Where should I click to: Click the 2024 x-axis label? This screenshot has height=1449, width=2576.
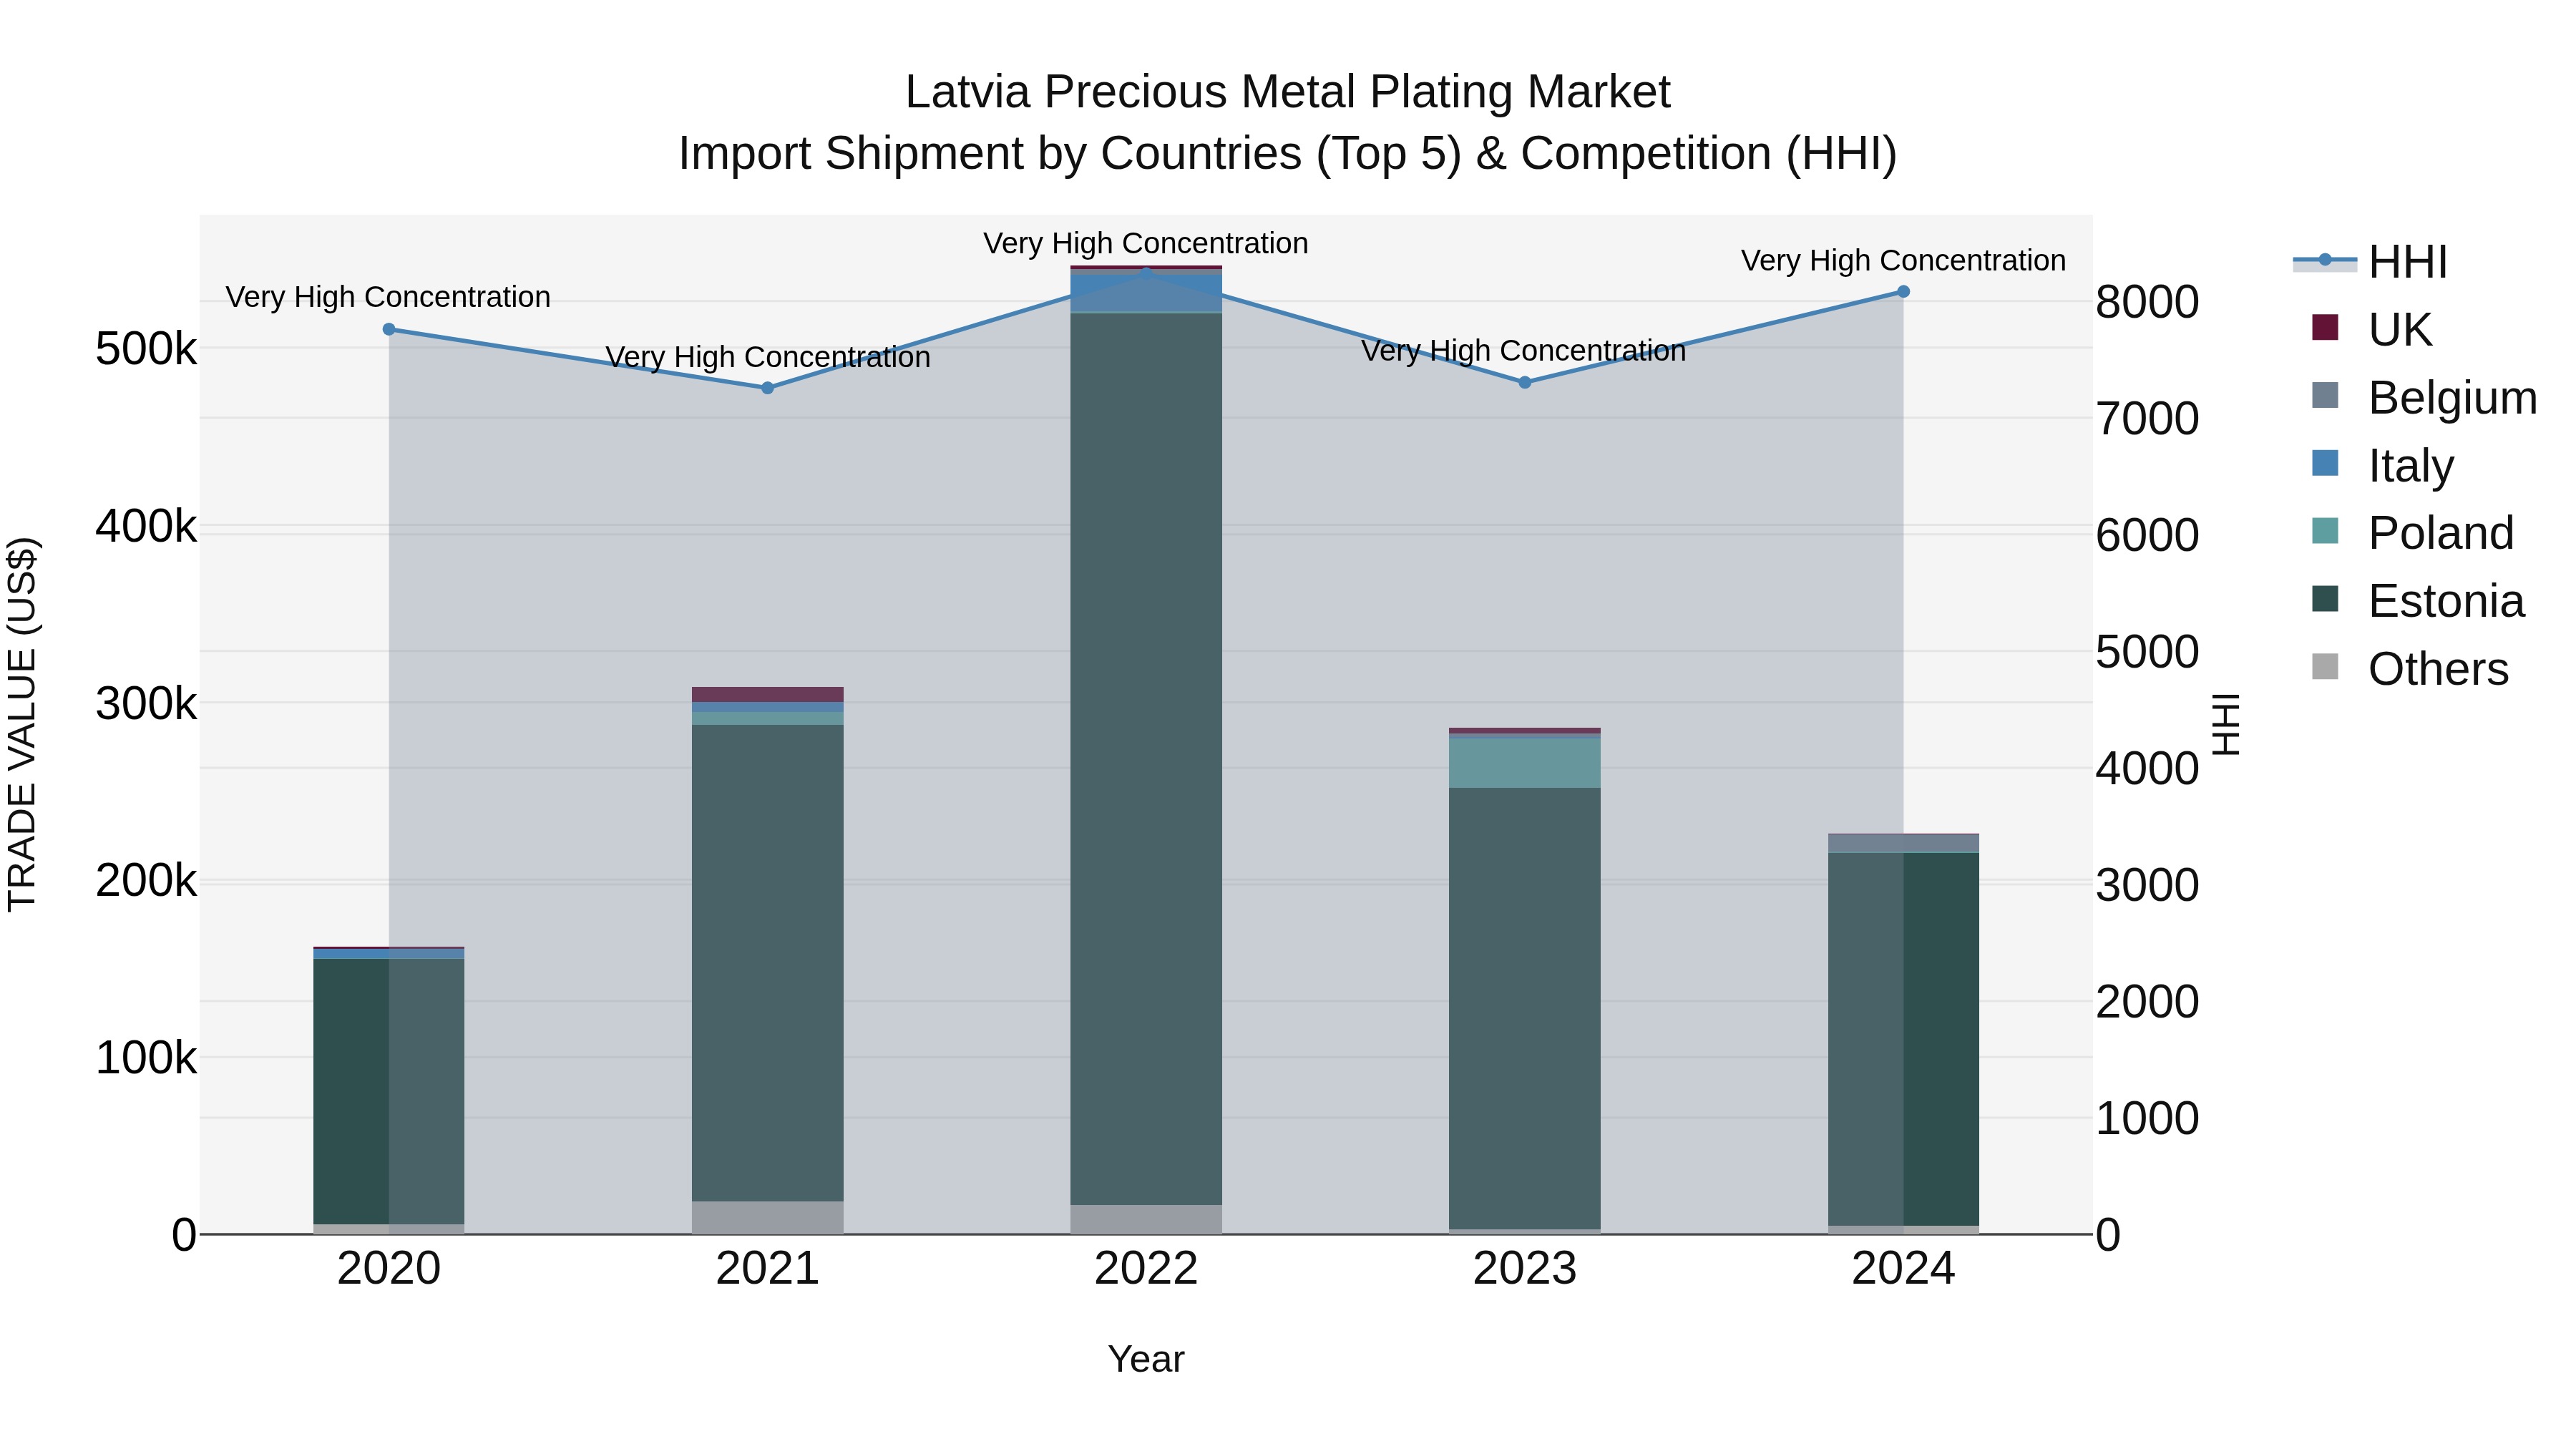point(1903,1269)
